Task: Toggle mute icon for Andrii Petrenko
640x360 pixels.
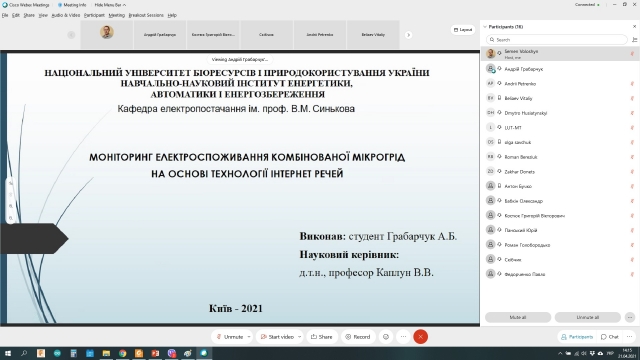Action: coord(632,84)
